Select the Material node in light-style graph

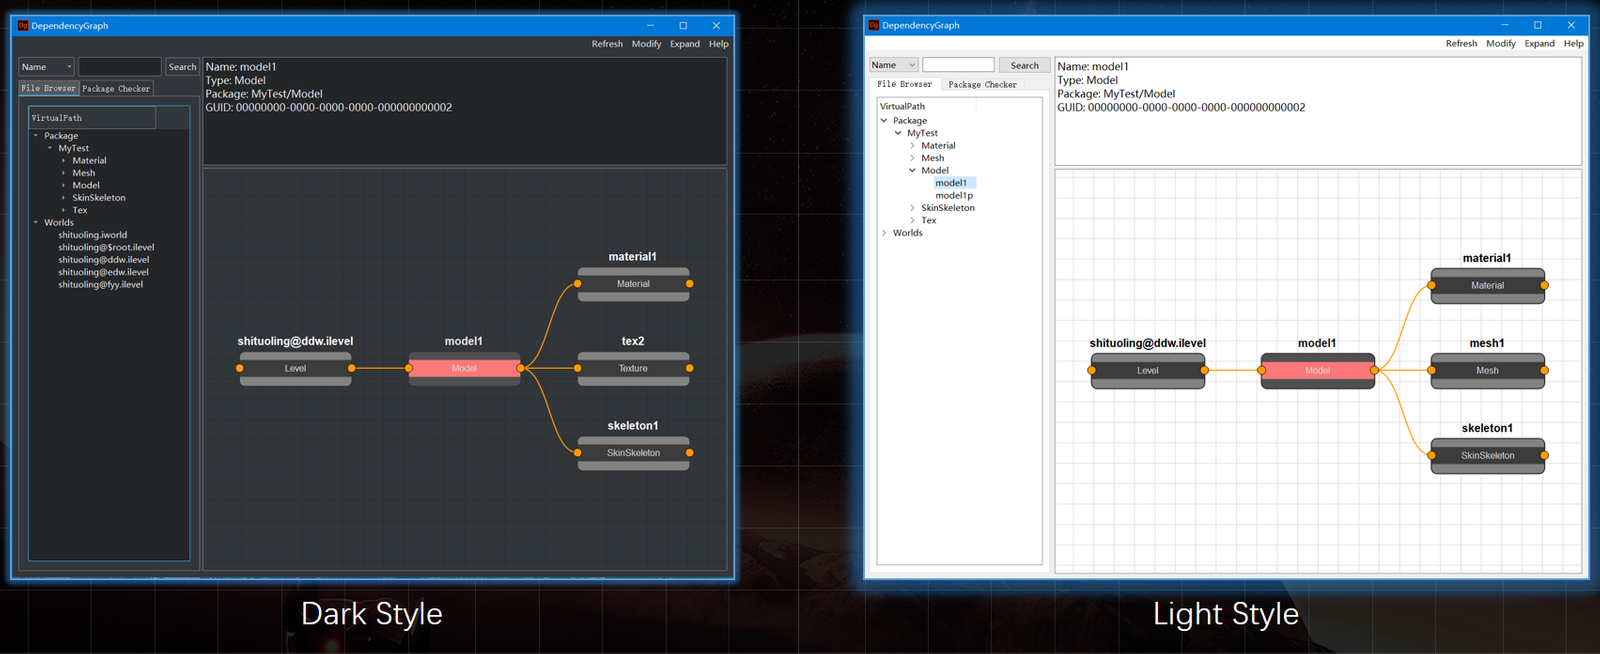click(1487, 285)
